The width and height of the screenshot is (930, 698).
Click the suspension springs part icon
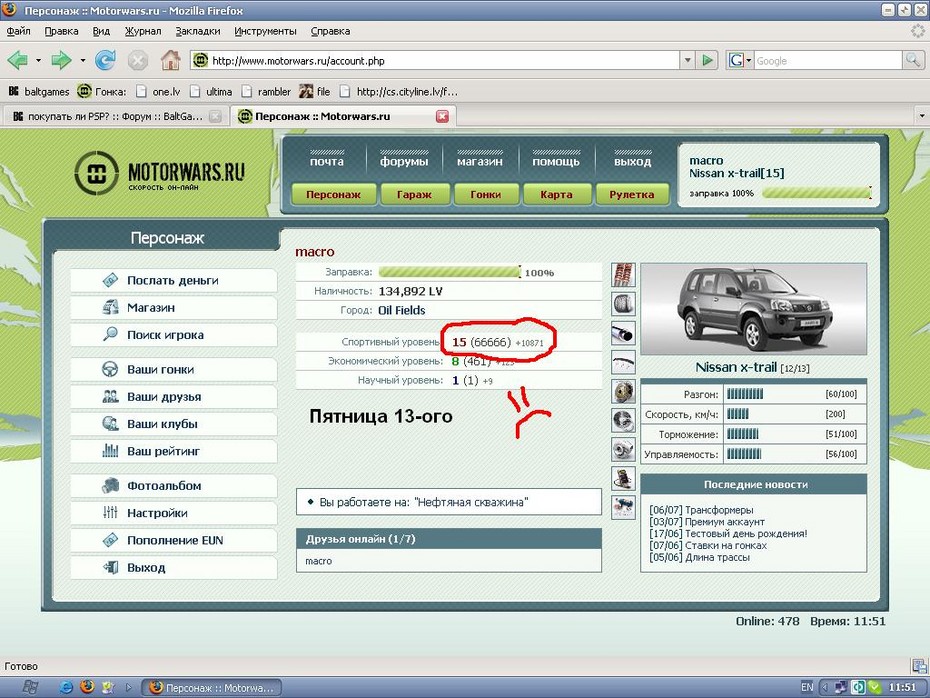[x=623, y=275]
